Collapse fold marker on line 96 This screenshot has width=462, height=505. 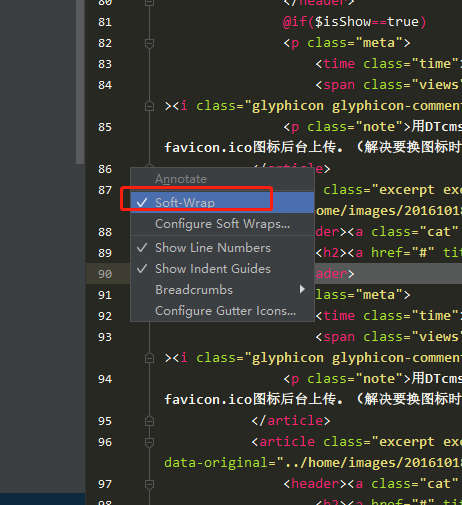tap(149, 442)
